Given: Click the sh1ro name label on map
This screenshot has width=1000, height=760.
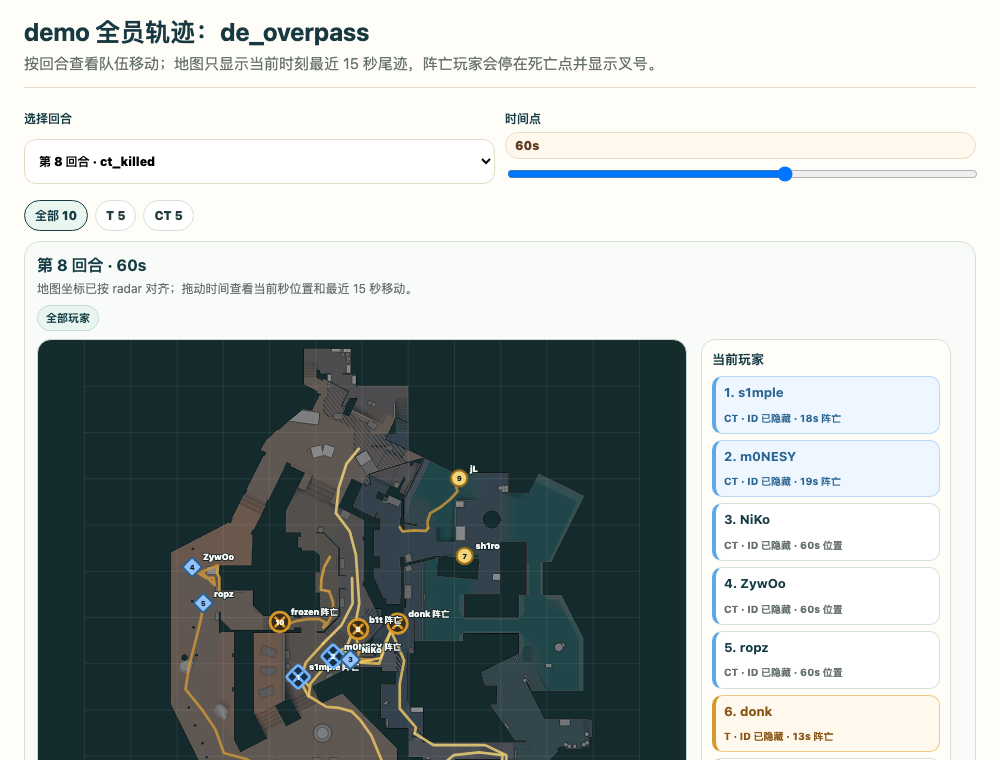Looking at the screenshot, I should pyautogui.click(x=487, y=546).
